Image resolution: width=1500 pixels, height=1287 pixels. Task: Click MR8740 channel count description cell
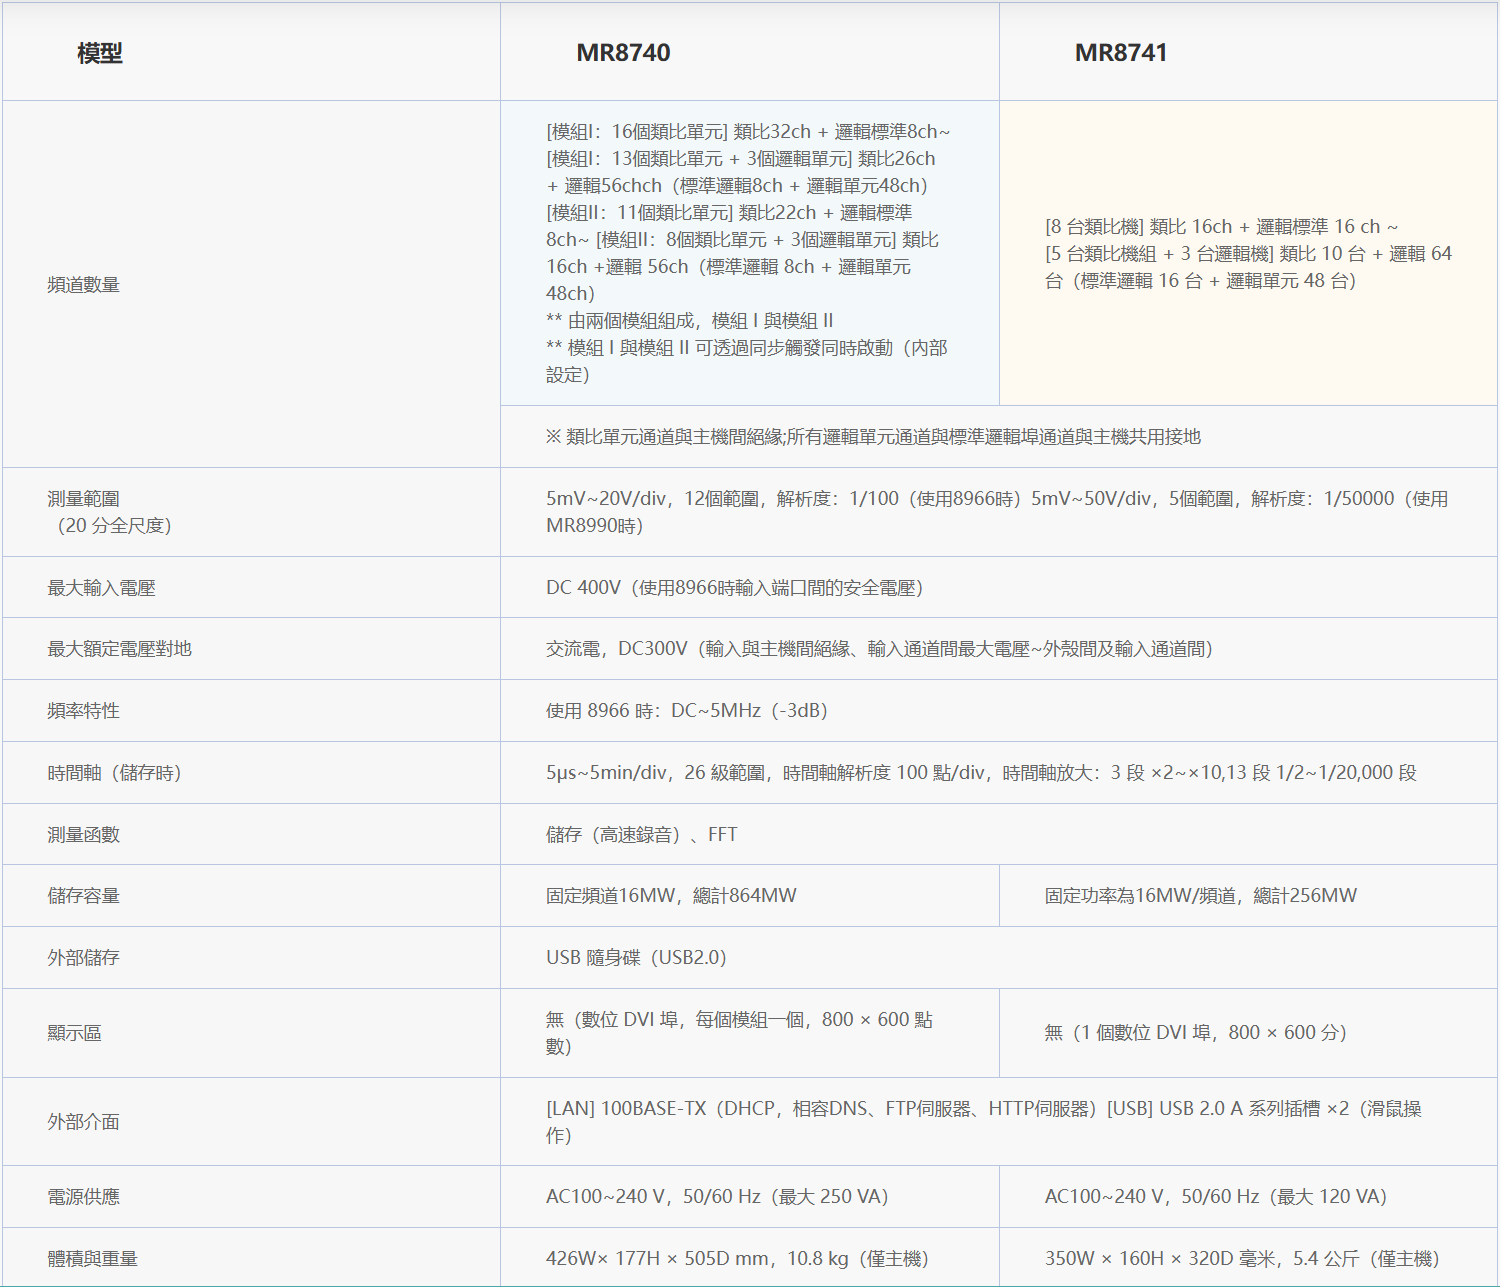coord(748,253)
